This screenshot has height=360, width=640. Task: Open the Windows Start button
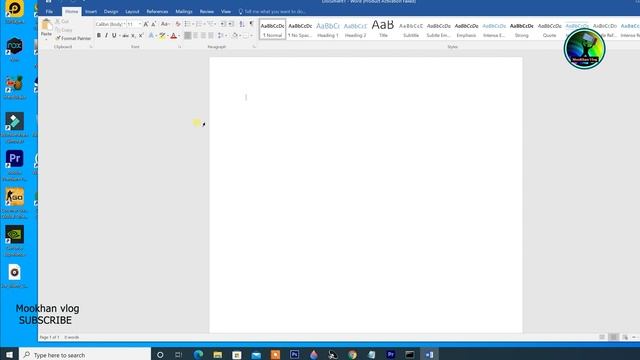coord(9,355)
